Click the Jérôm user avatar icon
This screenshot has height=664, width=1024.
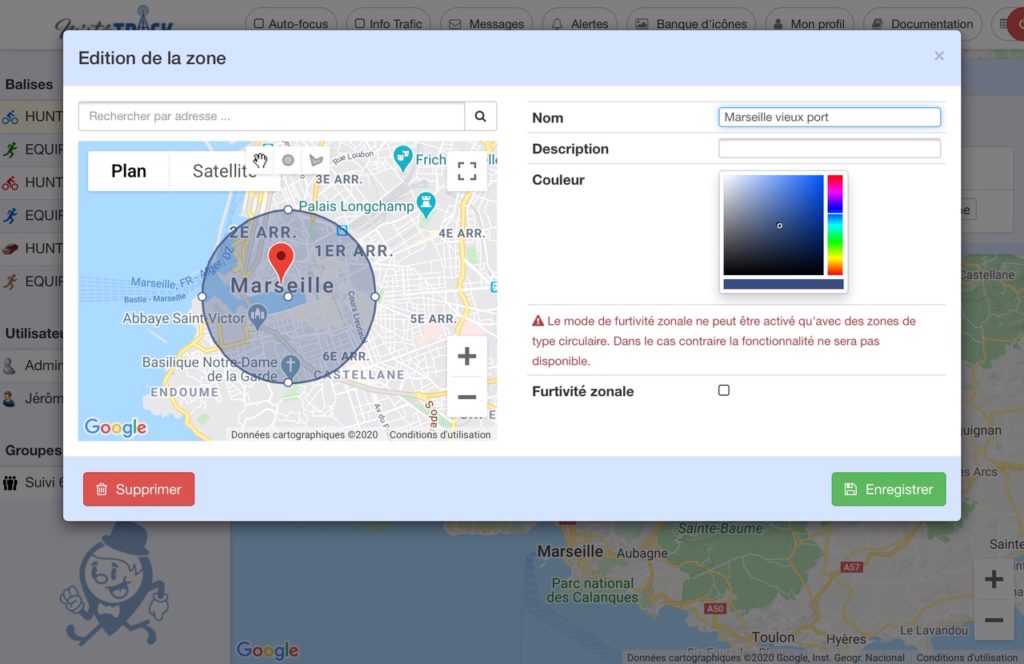[10, 398]
